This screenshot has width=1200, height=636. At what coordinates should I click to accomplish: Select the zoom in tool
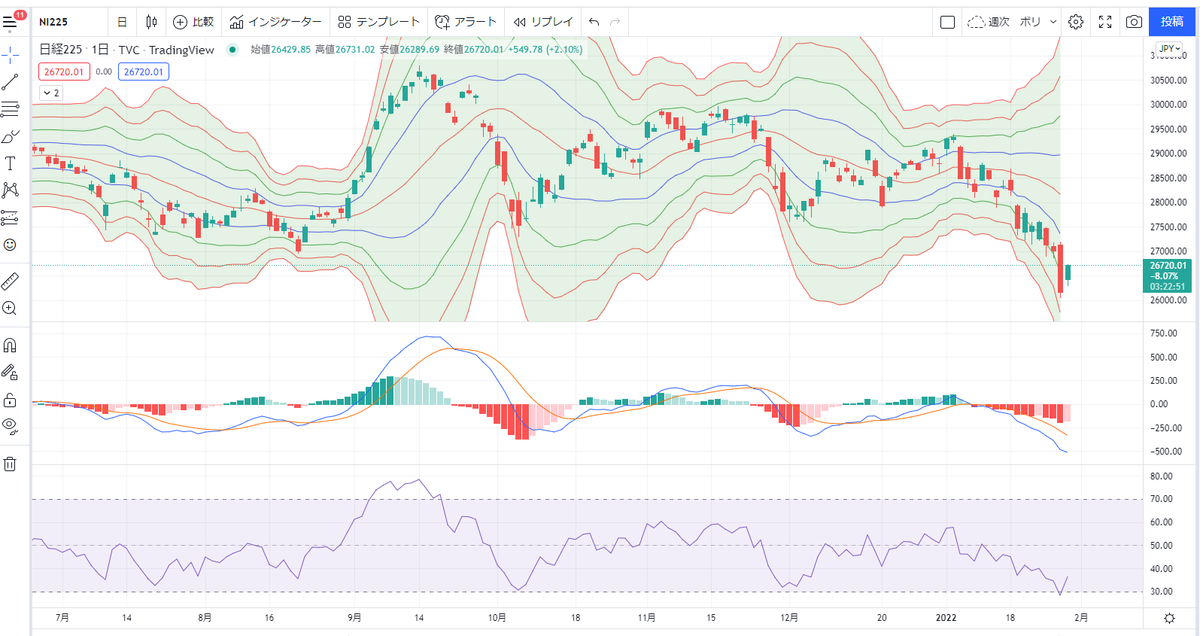click(10, 308)
